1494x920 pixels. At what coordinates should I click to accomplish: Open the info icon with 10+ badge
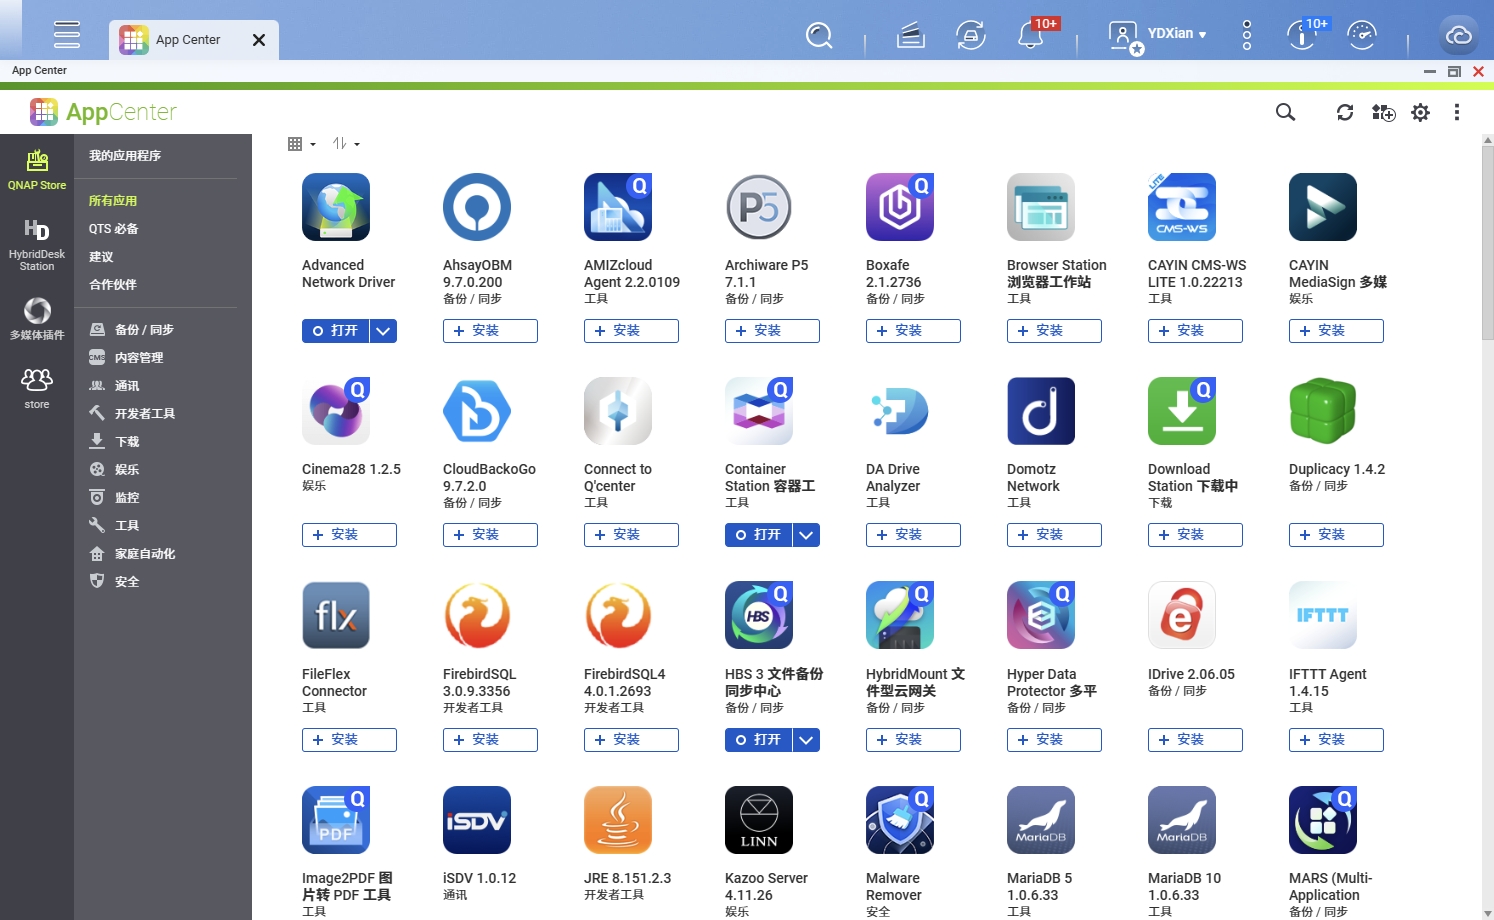[1302, 35]
